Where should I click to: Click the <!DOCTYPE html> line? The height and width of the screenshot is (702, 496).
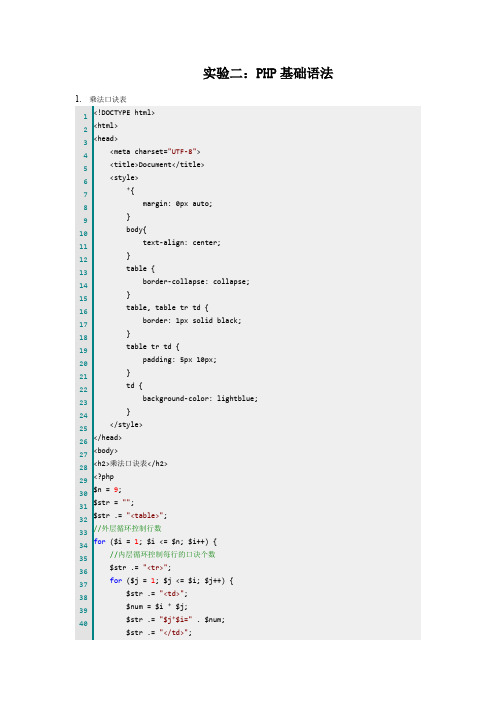(x=124, y=112)
